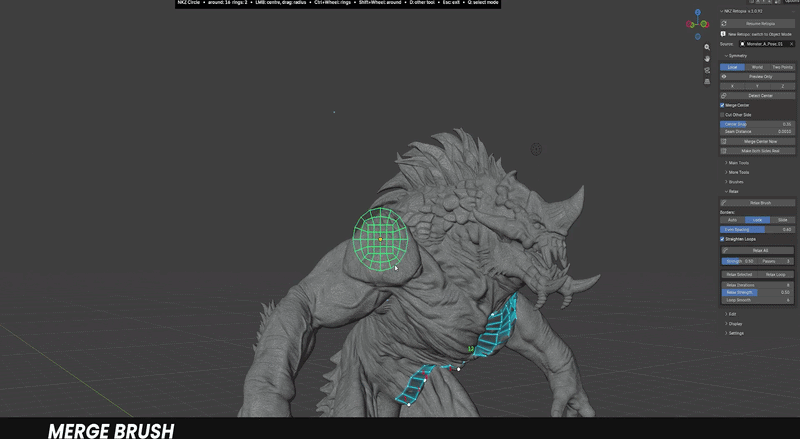Image resolution: width=800 pixels, height=439 pixels.
Task: Click the Relax Iterations field
Action: point(757,285)
